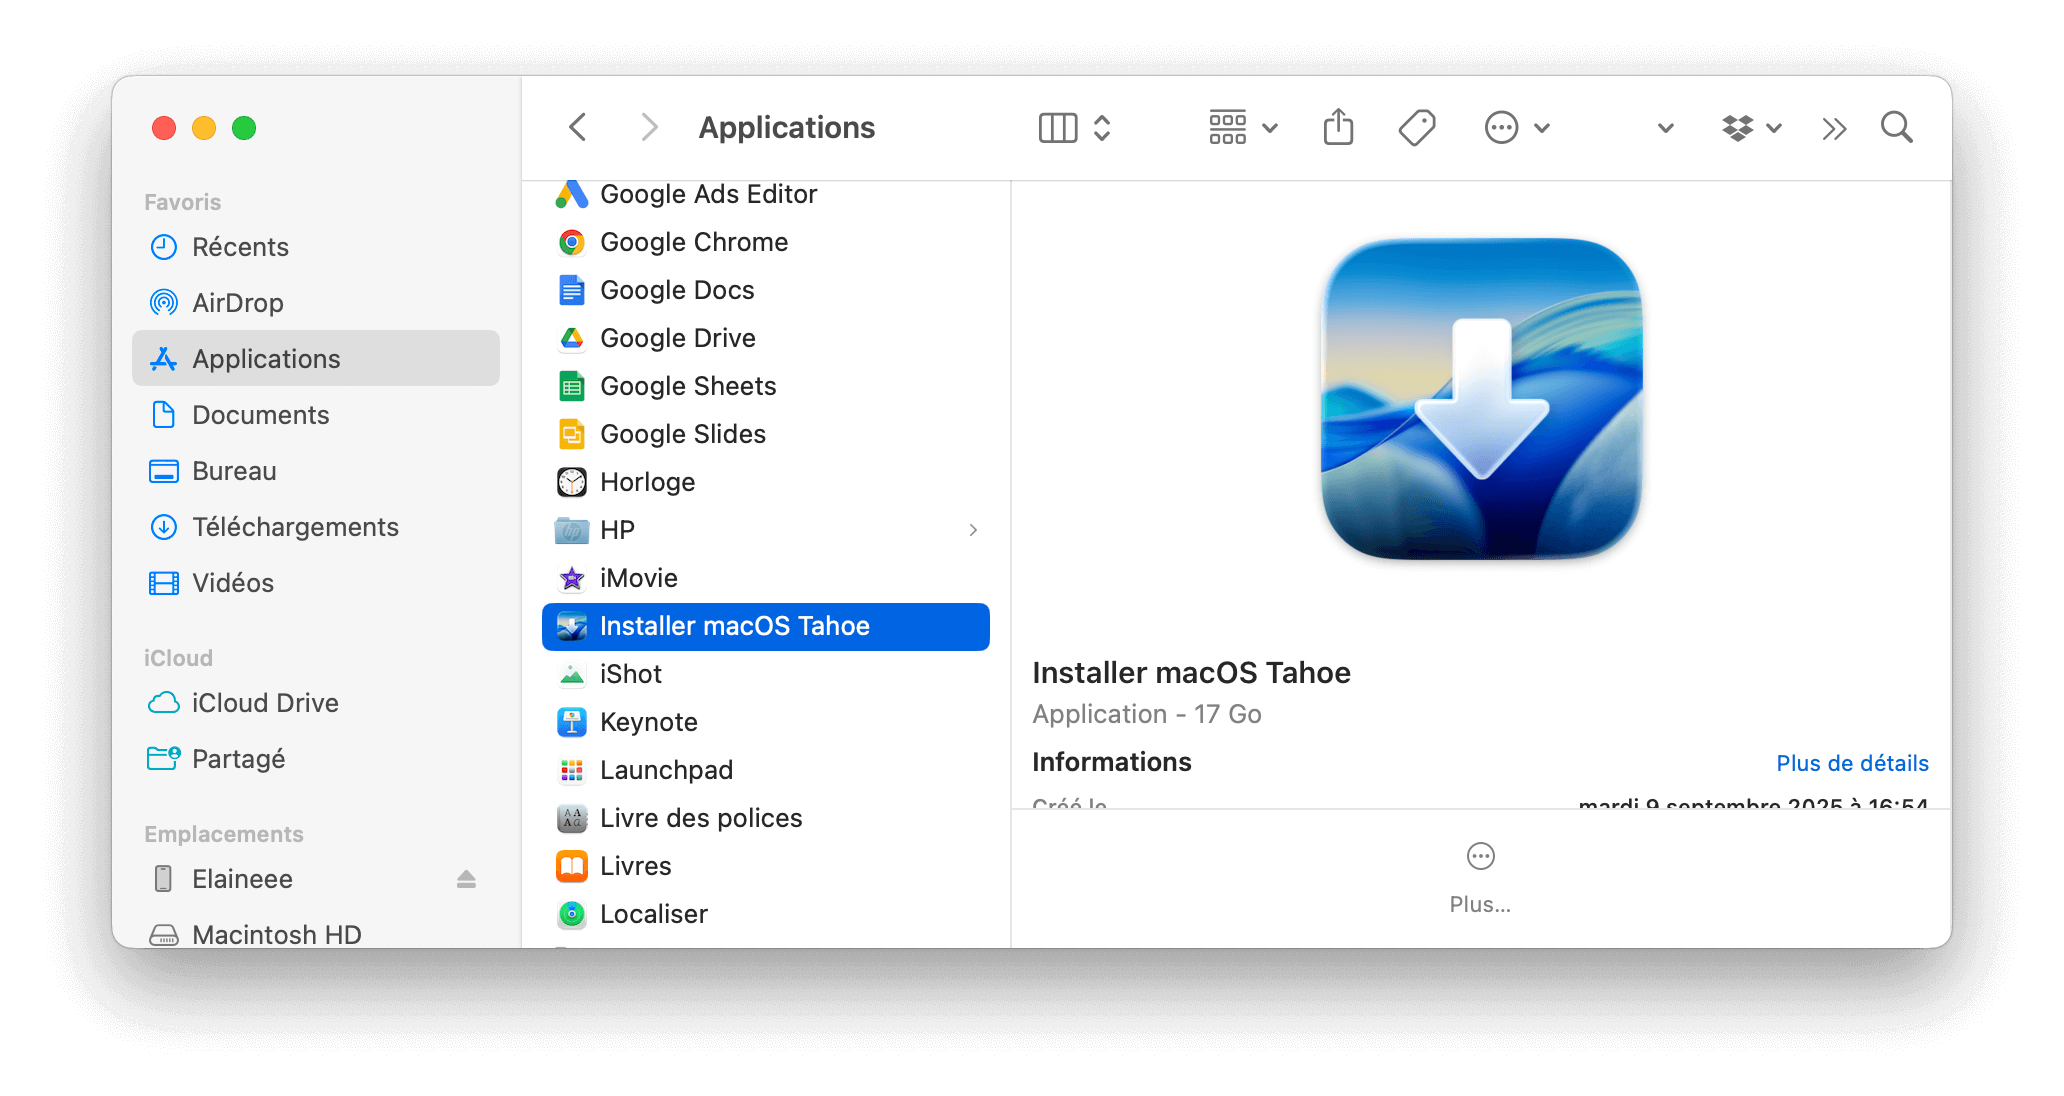Select Google Slides in the list
The image size is (2064, 1096).
(766, 434)
